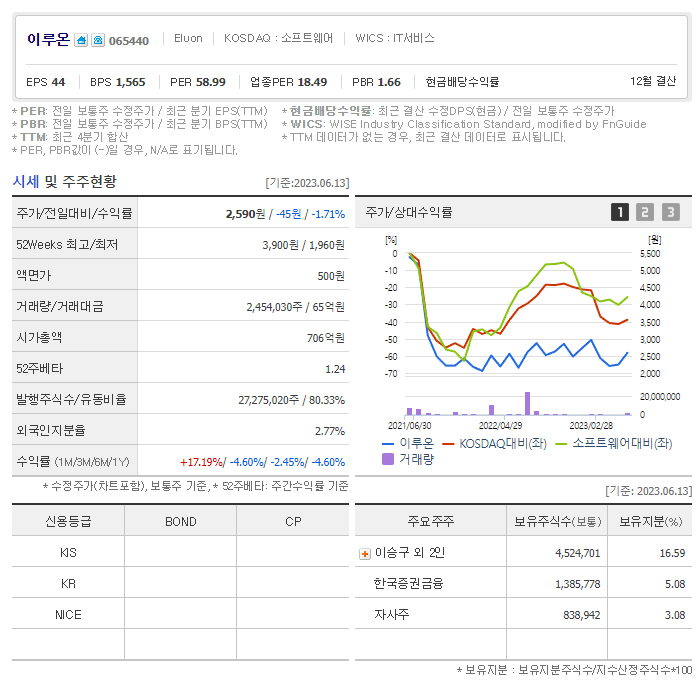The width and height of the screenshot is (700, 689).
Task: Click the current price 2,590원
Action: (x=245, y=214)
